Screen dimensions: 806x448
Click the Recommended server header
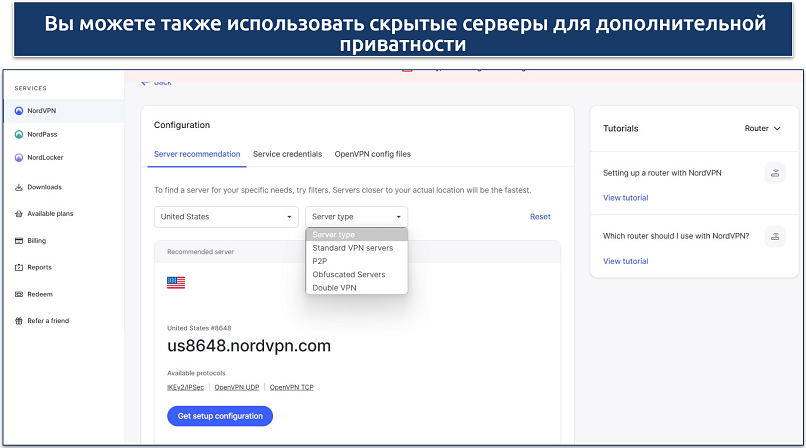[x=200, y=252]
